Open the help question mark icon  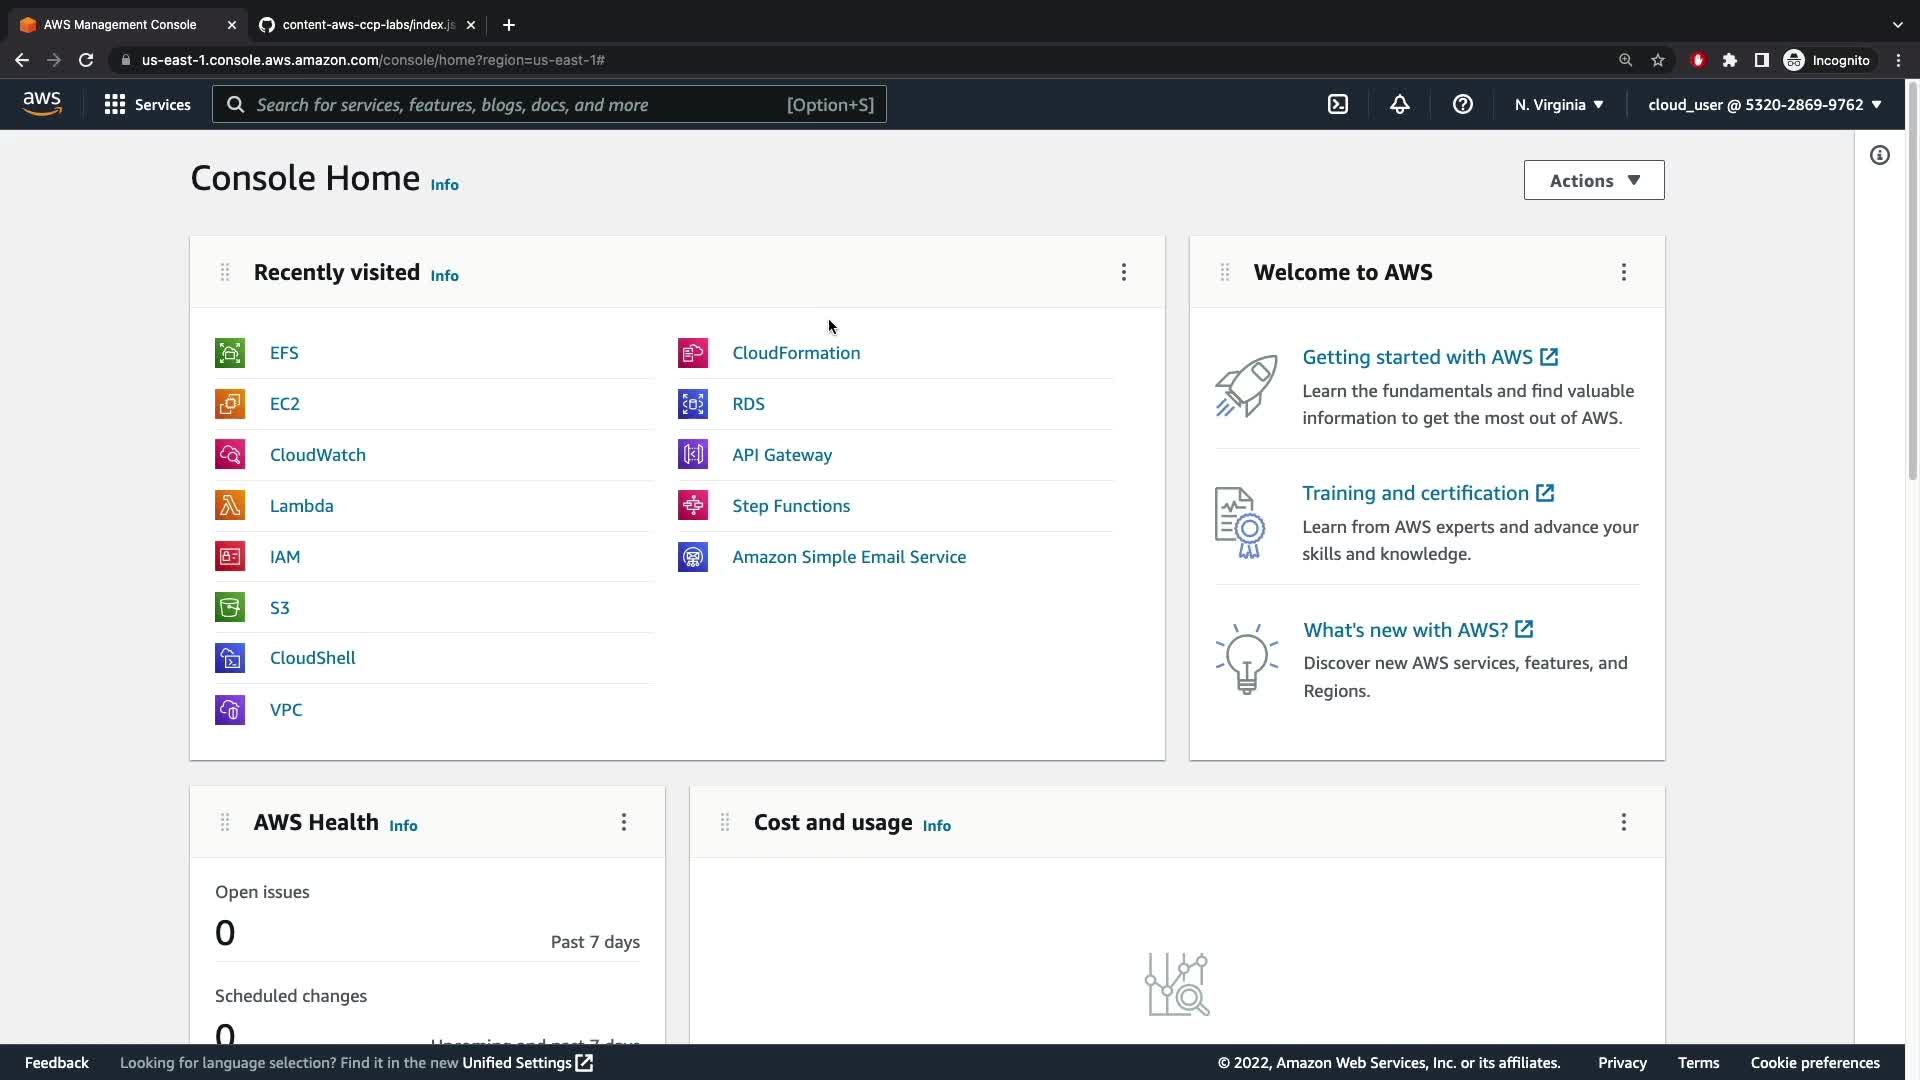[1462, 104]
